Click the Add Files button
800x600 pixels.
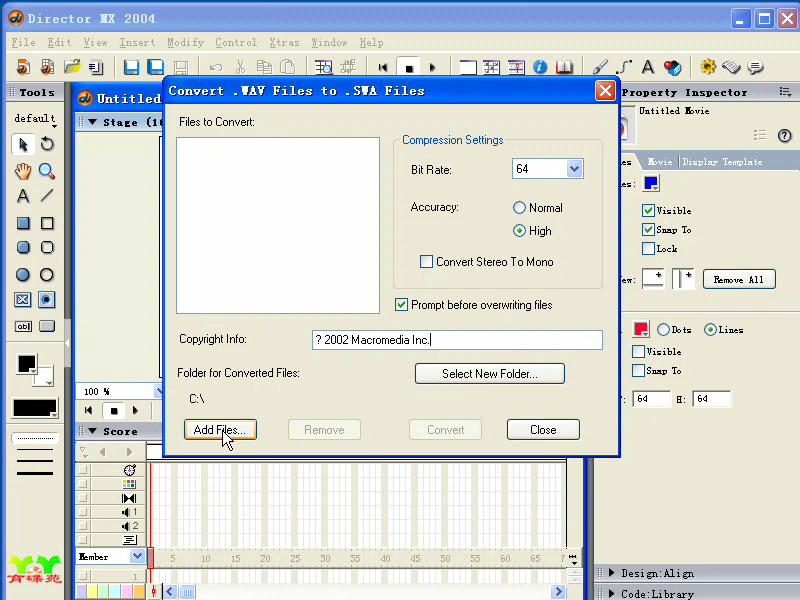pyautogui.click(x=220, y=430)
